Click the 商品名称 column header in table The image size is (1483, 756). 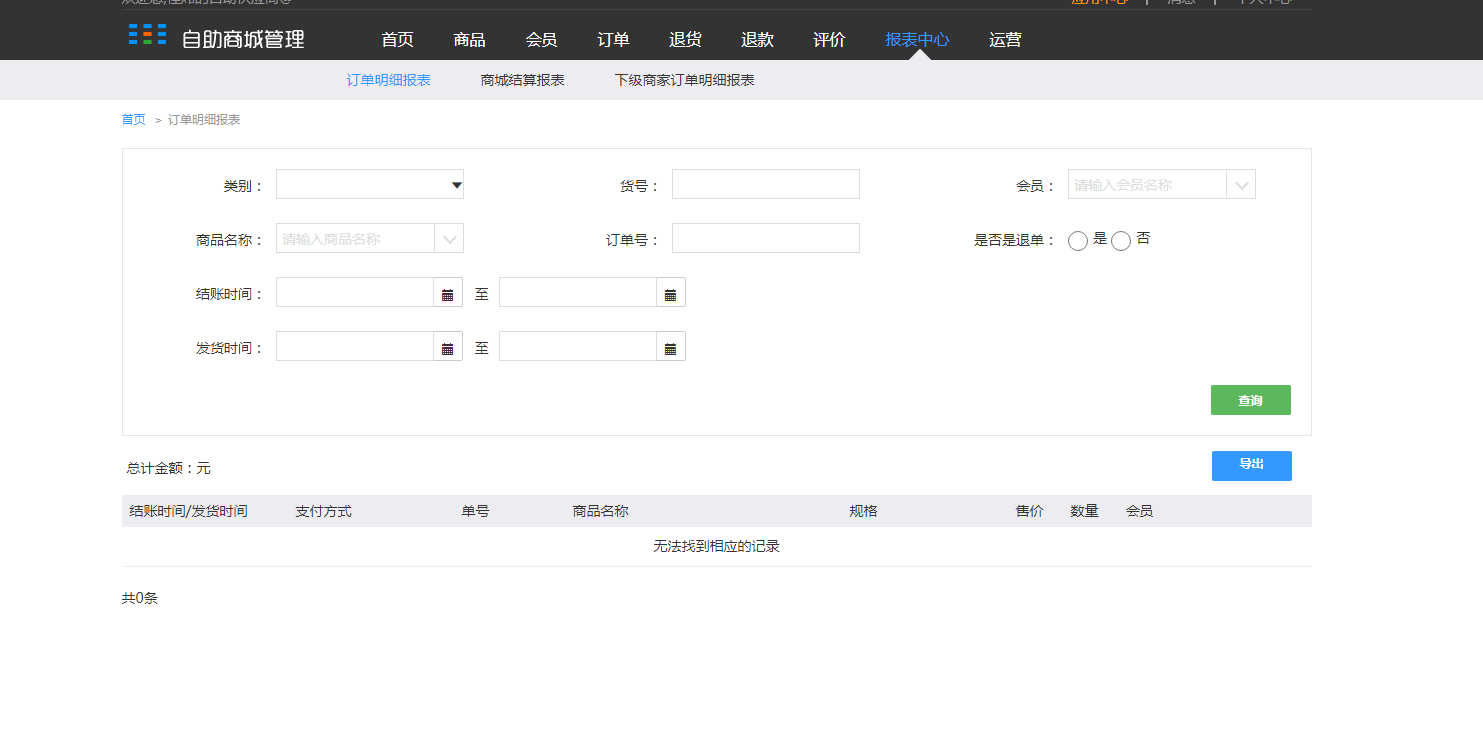pyautogui.click(x=600, y=511)
